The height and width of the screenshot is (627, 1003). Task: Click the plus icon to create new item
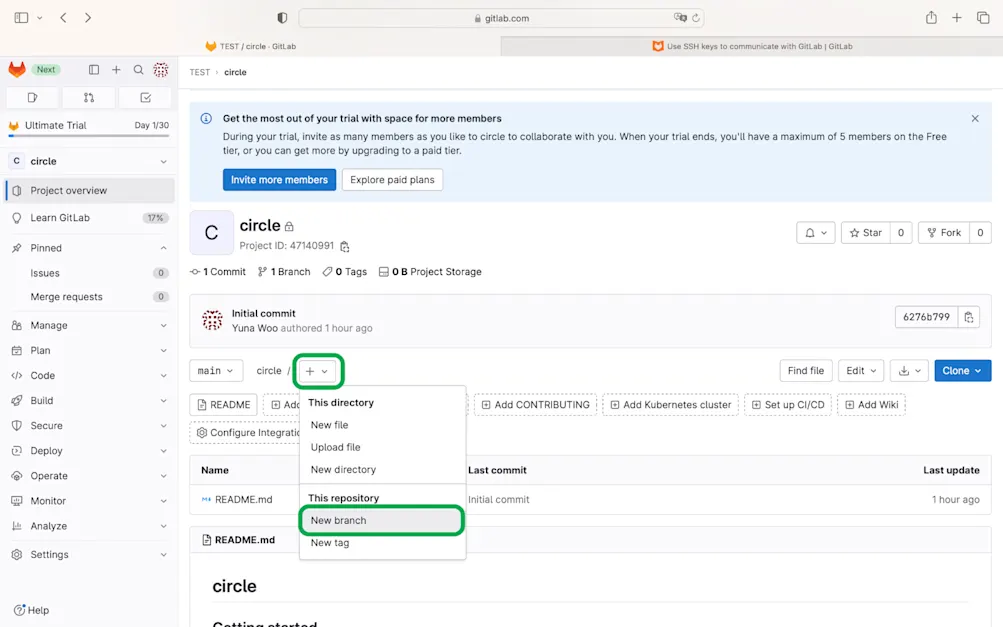116,69
